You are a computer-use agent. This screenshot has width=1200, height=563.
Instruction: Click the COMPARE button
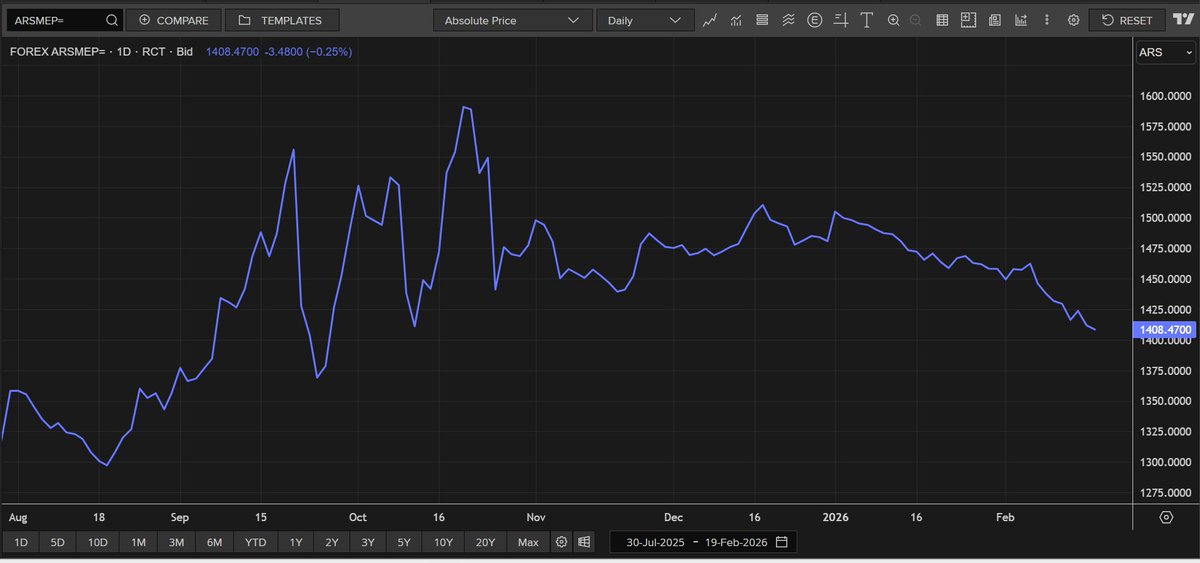pos(174,20)
